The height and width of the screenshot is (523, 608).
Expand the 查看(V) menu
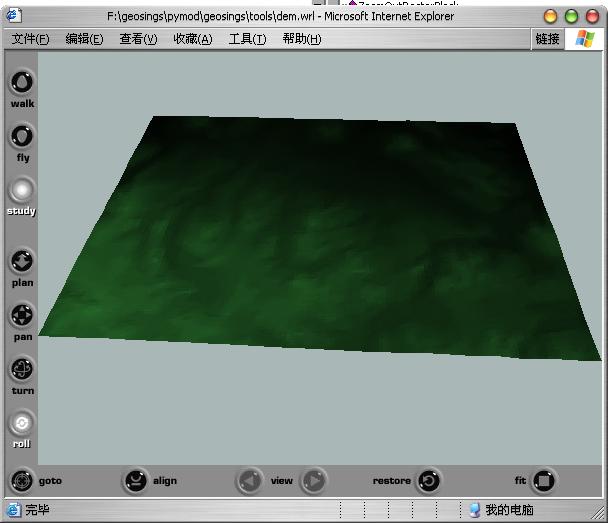138,39
